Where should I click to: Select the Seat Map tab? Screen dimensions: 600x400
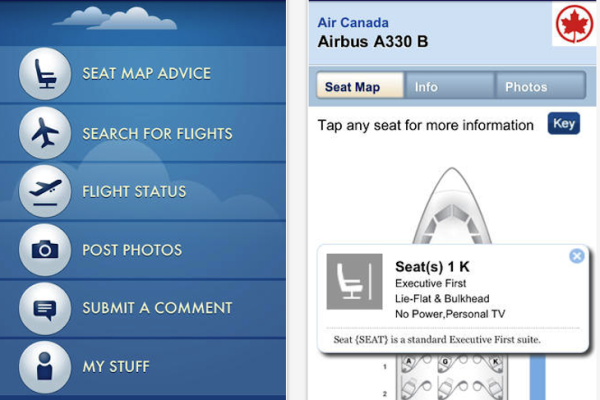tap(360, 86)
